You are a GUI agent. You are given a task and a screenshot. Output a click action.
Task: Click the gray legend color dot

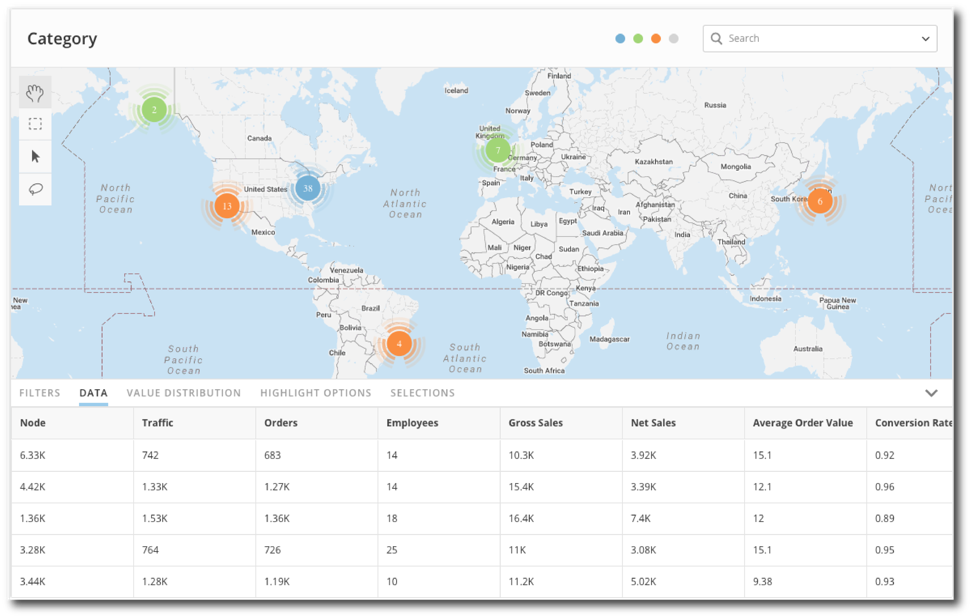[x=672, y=37]
